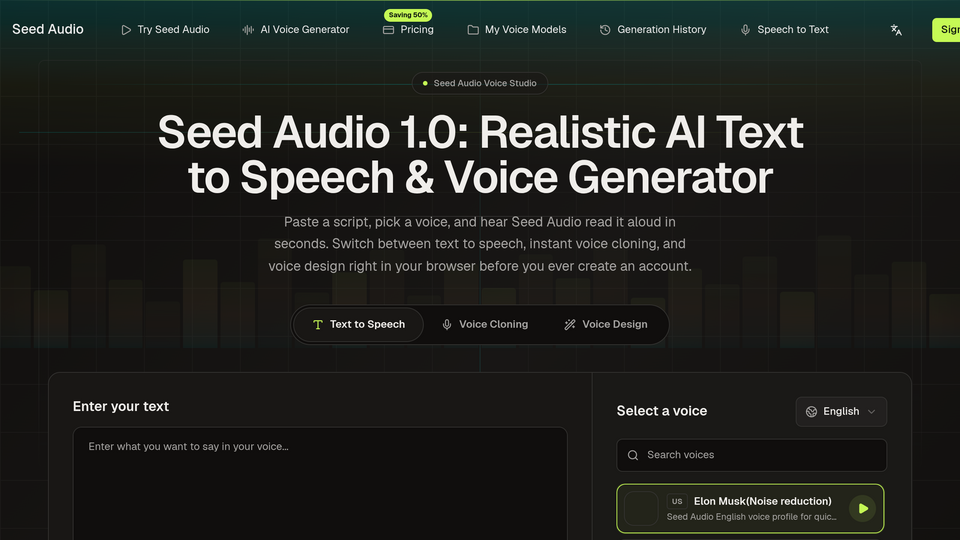Click the play icon beside Try Seed Audio

point(126,30)
